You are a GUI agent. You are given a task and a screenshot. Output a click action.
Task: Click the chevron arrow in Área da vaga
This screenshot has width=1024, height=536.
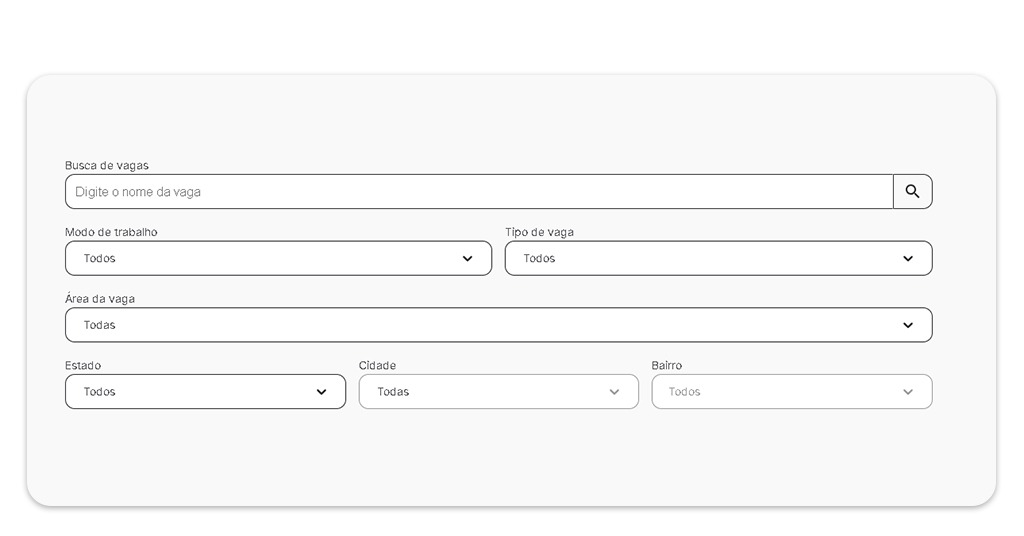click(907, 325)
